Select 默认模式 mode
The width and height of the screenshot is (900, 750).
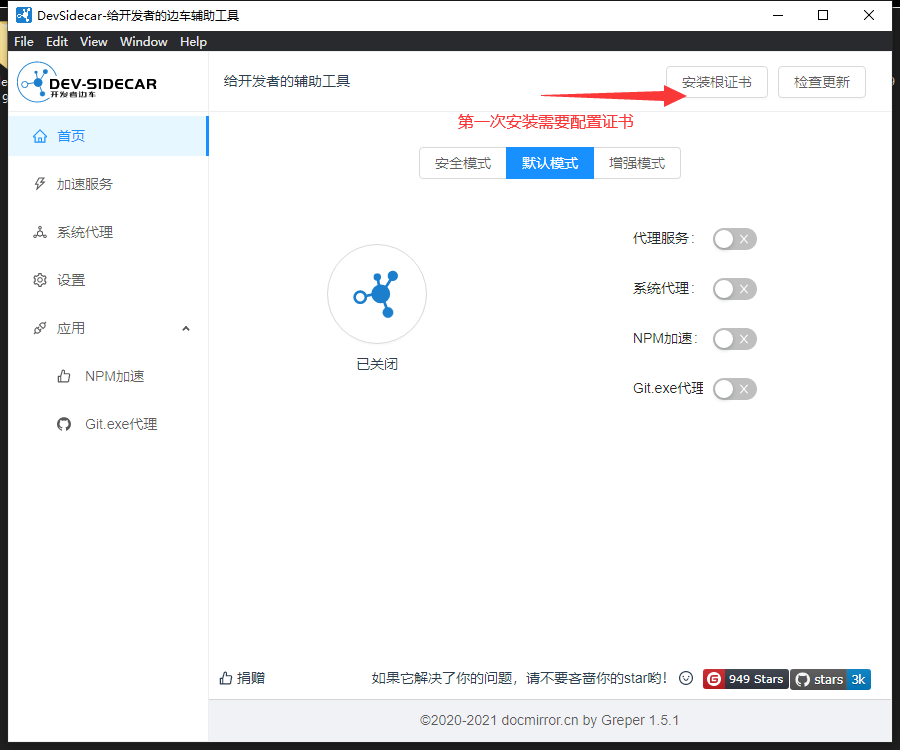click(550, 163)
